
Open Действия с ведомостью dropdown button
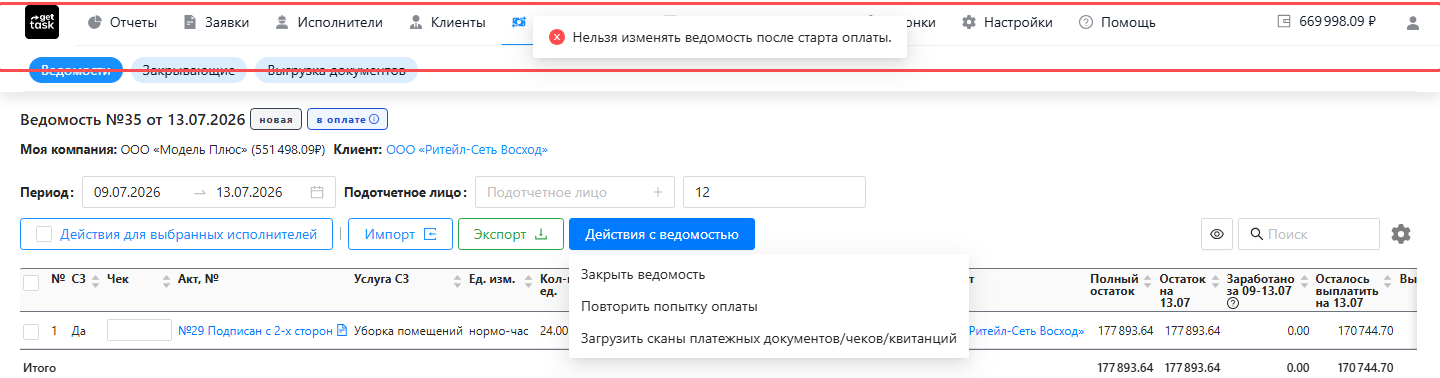pos(662,234)
